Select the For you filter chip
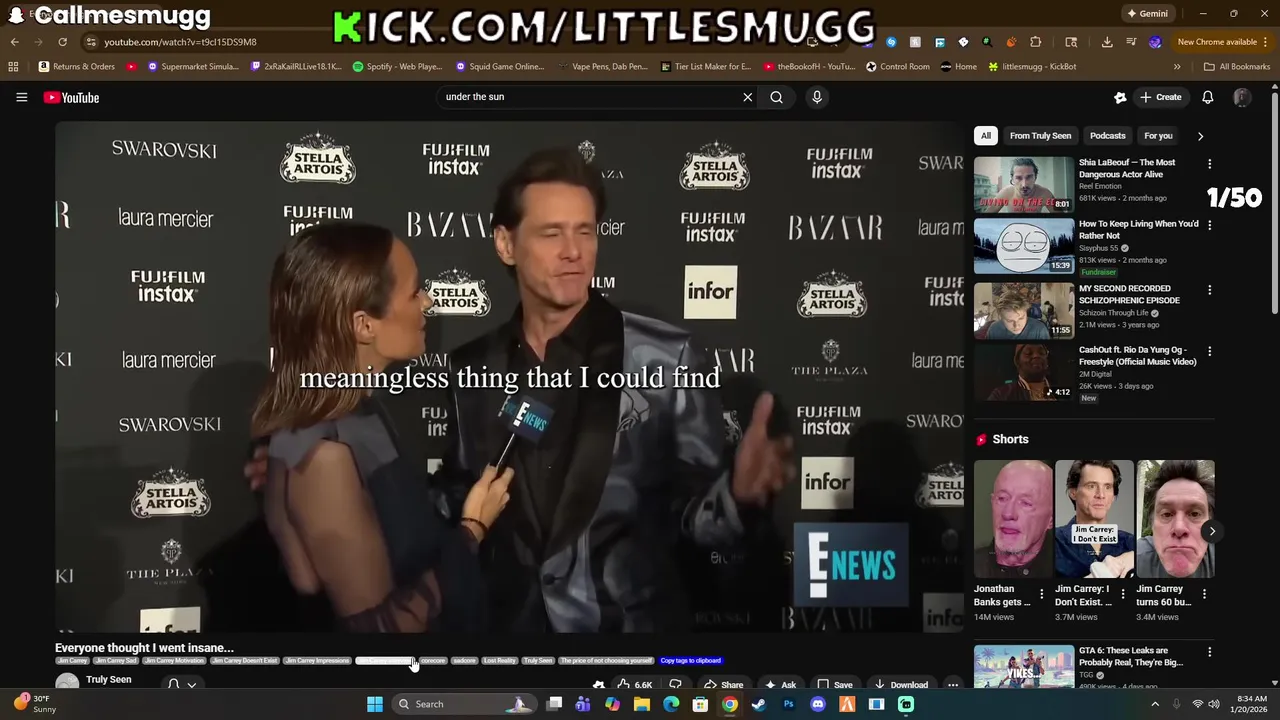Screen dimensions: 1280x720 pos(1158,136)
